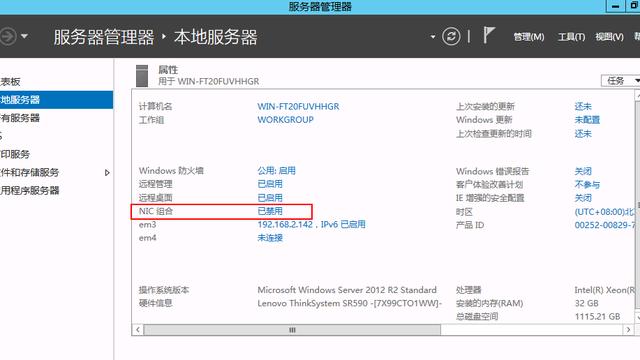Click the Lenovo ThinkSystem SR590 hardware text

click(x=349, y=303)
